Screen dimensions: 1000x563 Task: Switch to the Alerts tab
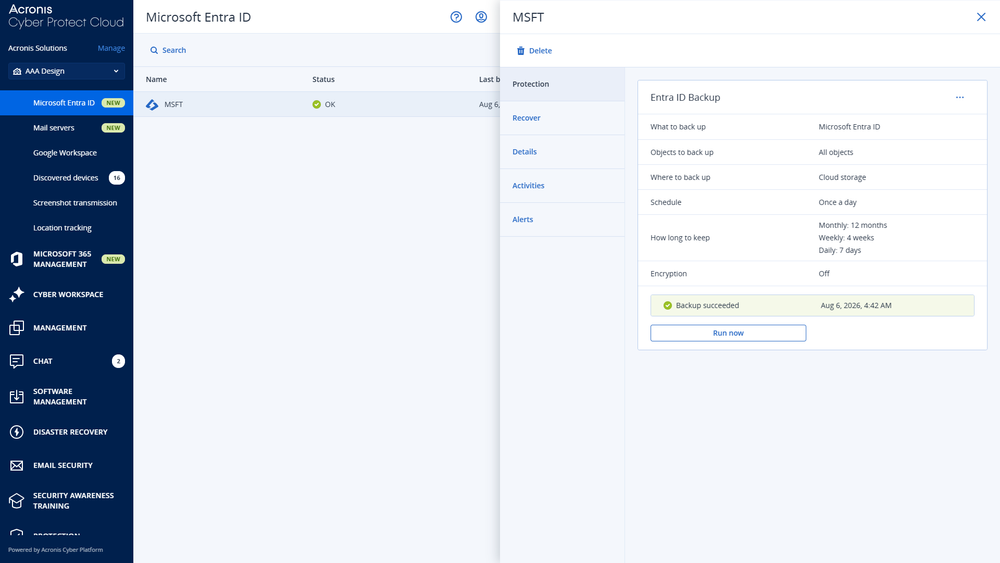562,219
